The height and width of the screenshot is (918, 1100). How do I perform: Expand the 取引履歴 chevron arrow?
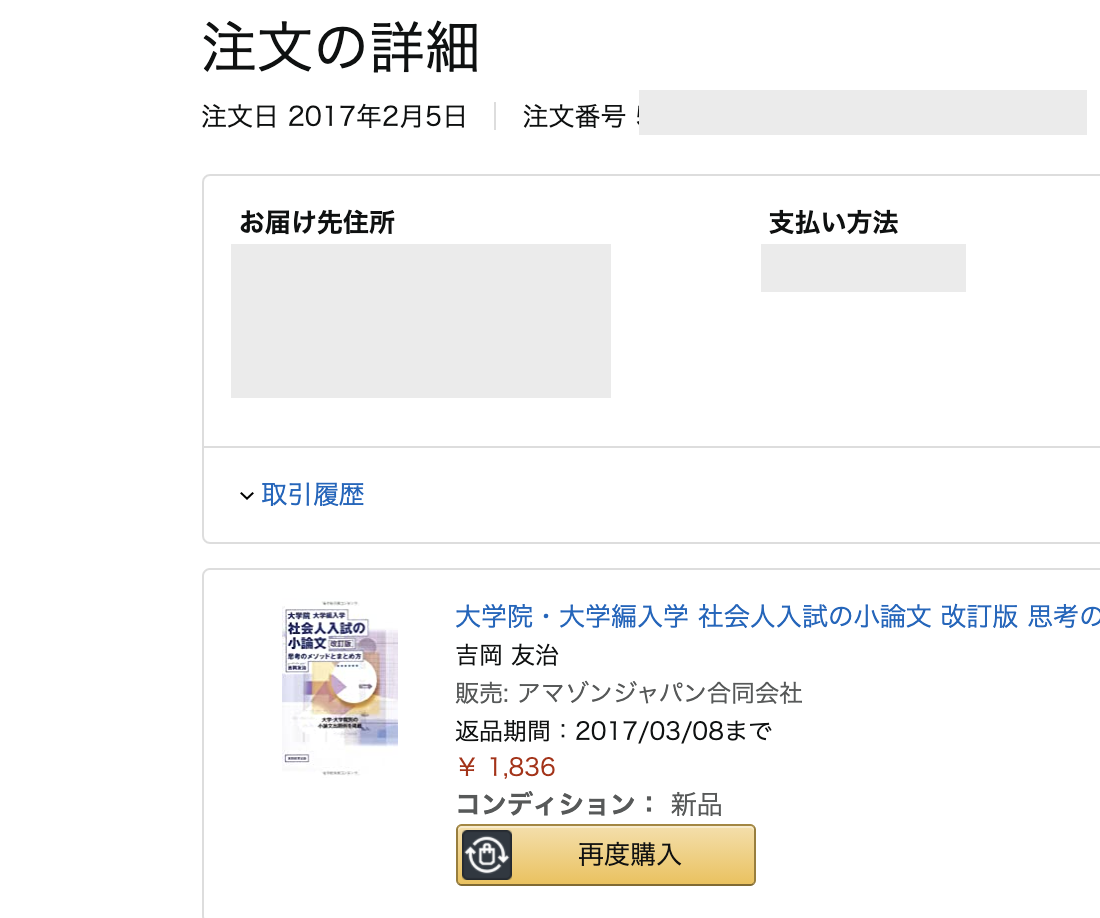pos(246,495)
